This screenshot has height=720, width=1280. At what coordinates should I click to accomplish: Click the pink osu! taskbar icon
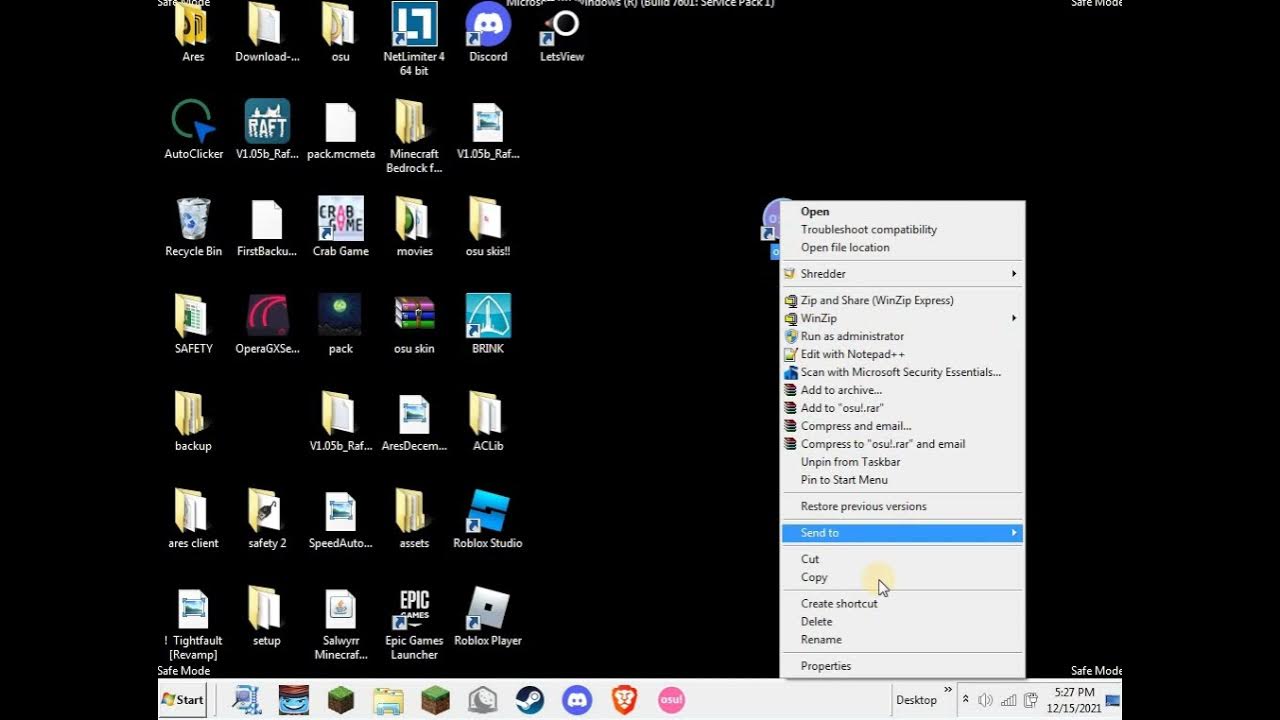tap(671, 699)
